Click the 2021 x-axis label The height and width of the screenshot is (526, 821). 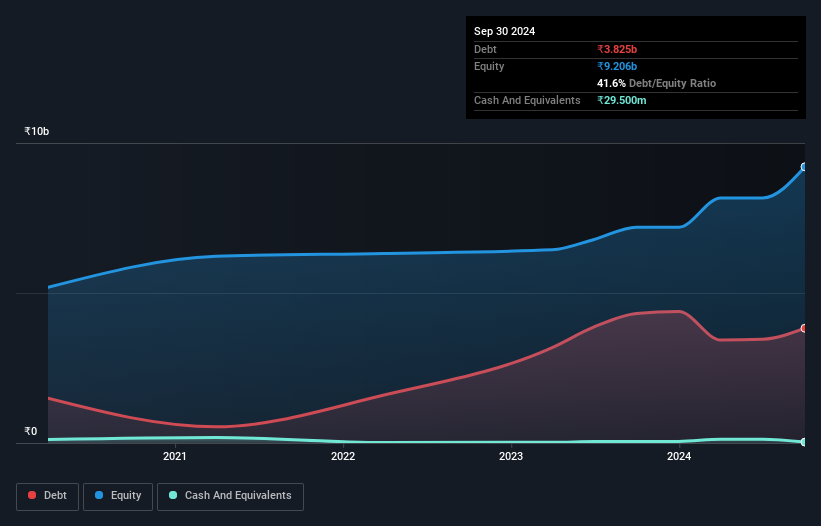(x=174, y=456)
